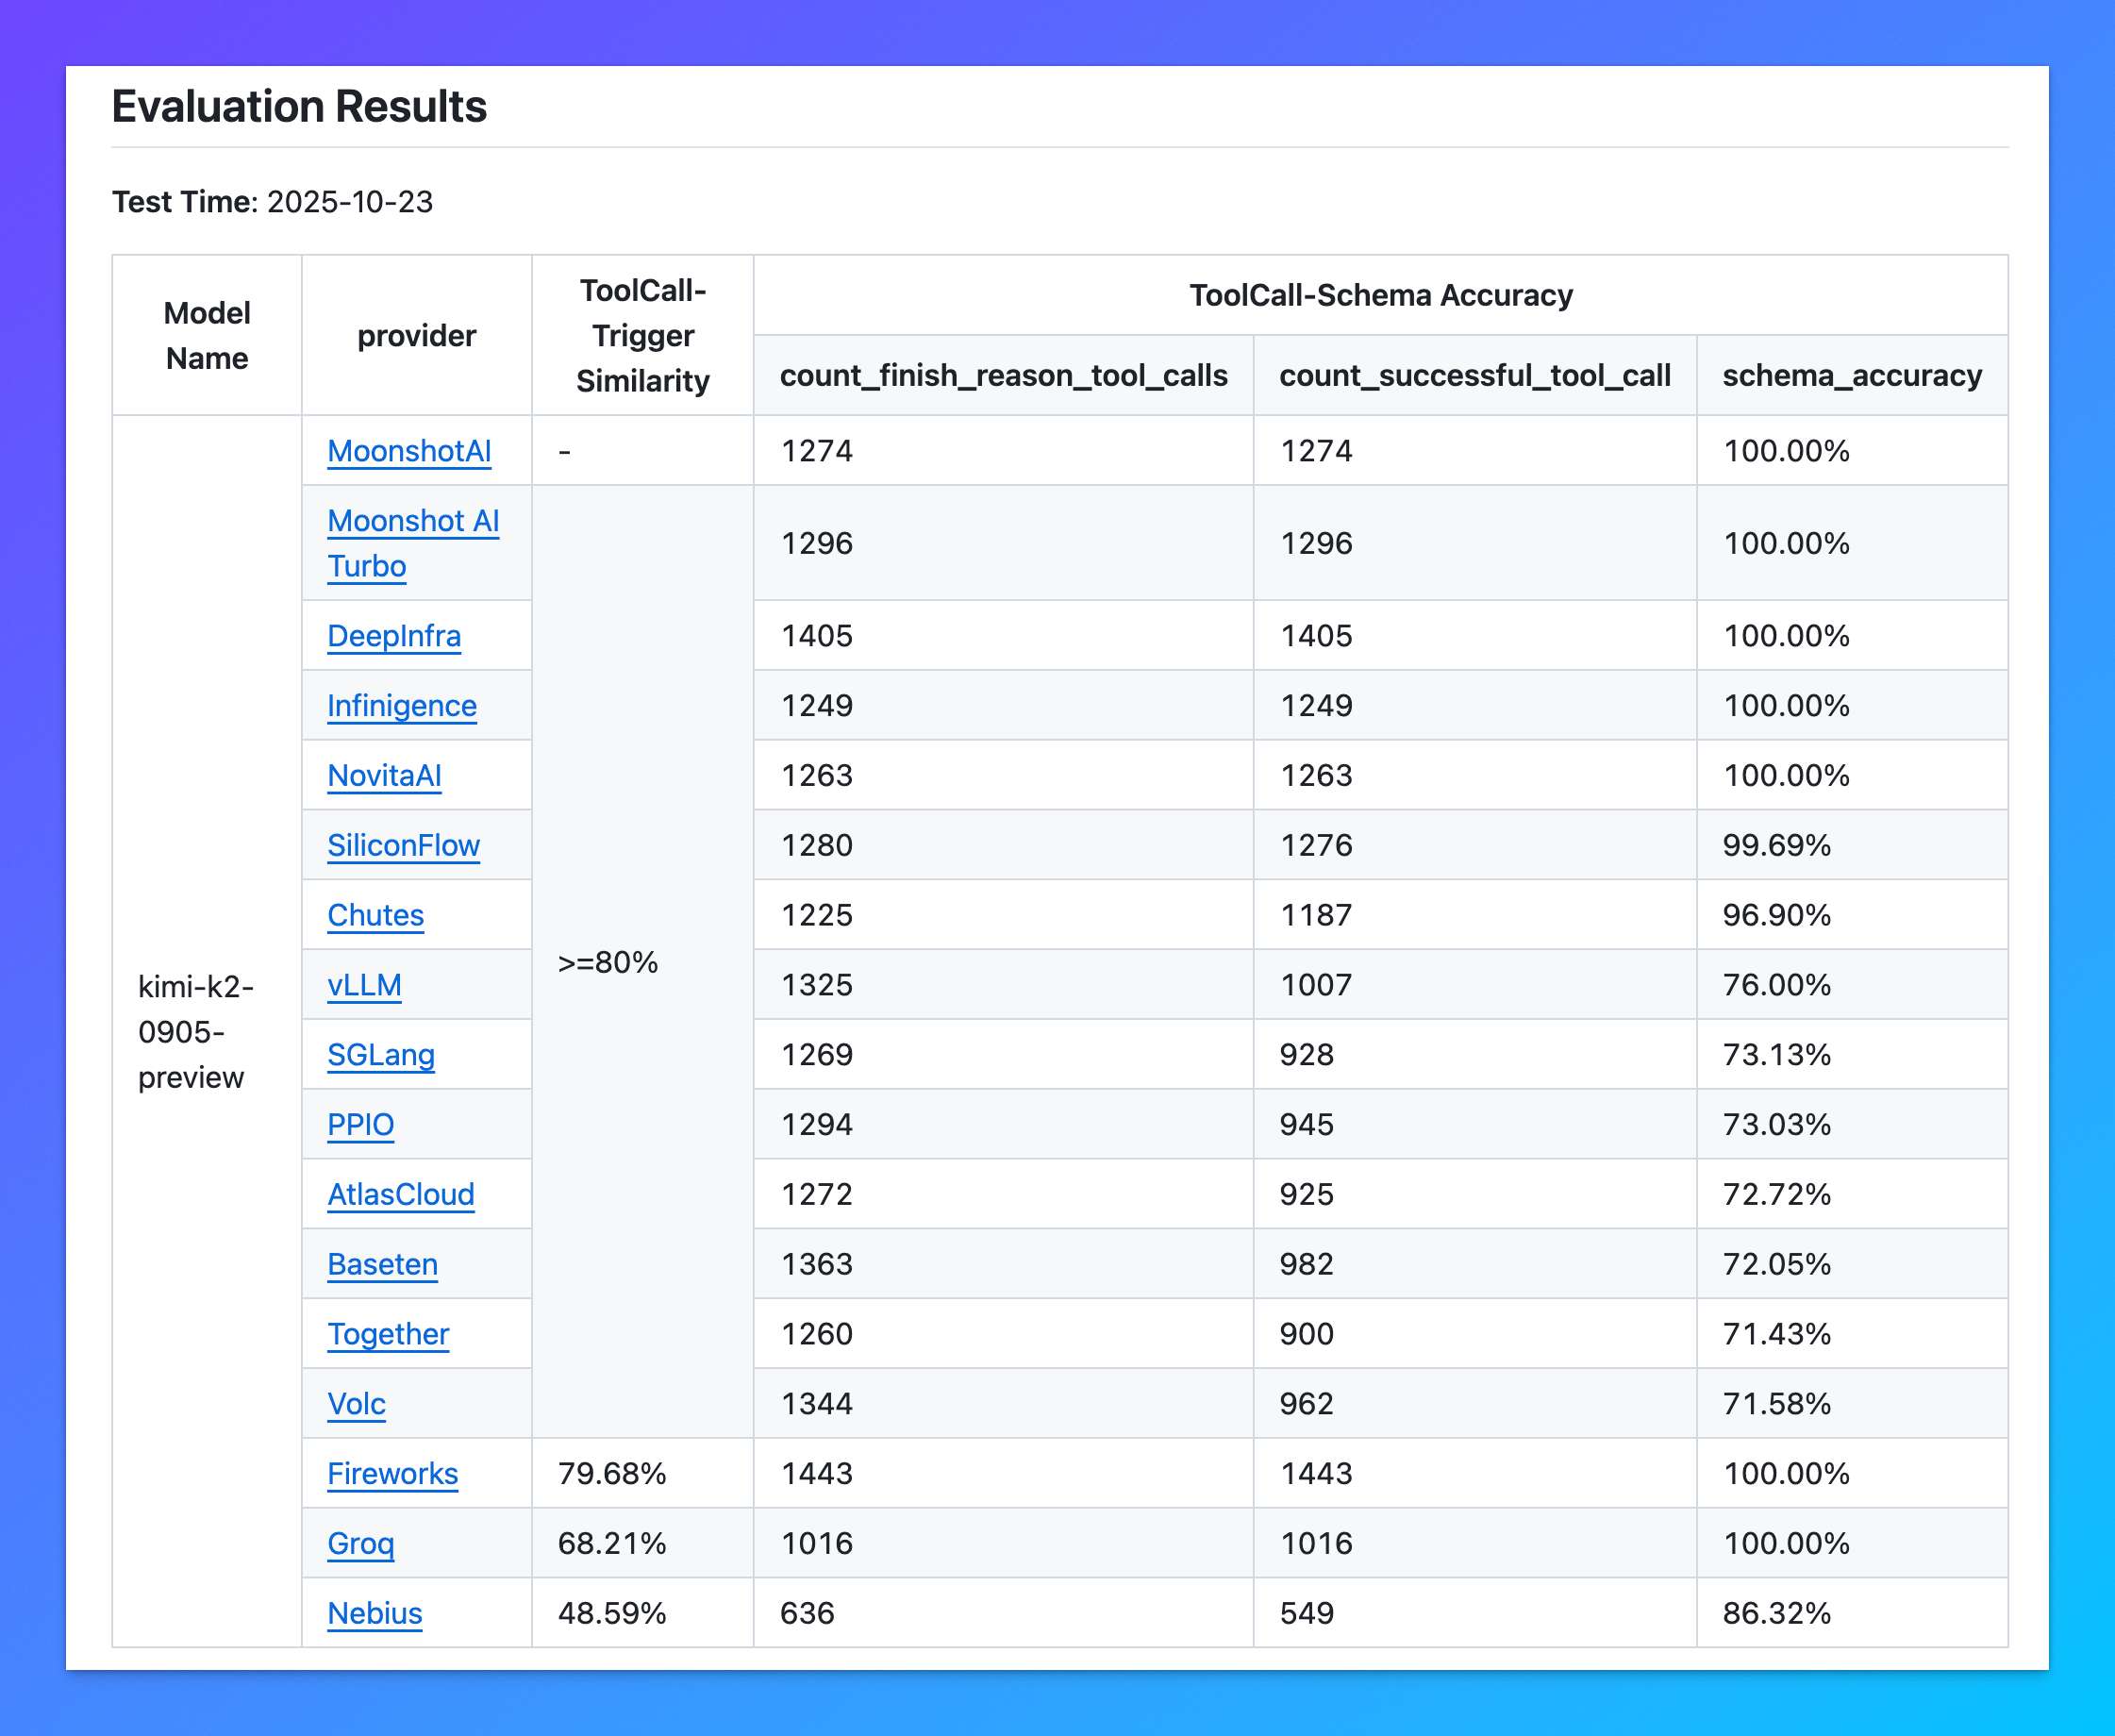Follow the Baseten link
Screen dimensions: 2115x1736
(x=382, y=1265)
